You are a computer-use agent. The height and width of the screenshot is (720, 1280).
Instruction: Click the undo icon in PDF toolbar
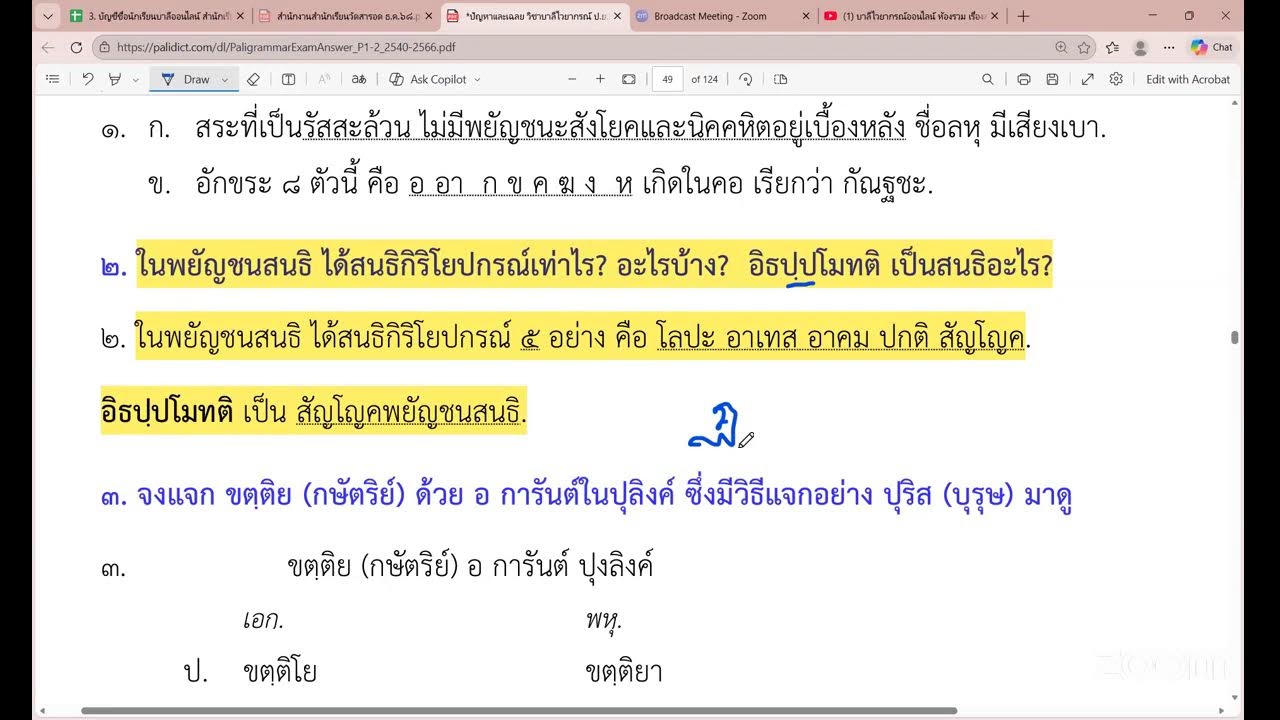point(88,79)
